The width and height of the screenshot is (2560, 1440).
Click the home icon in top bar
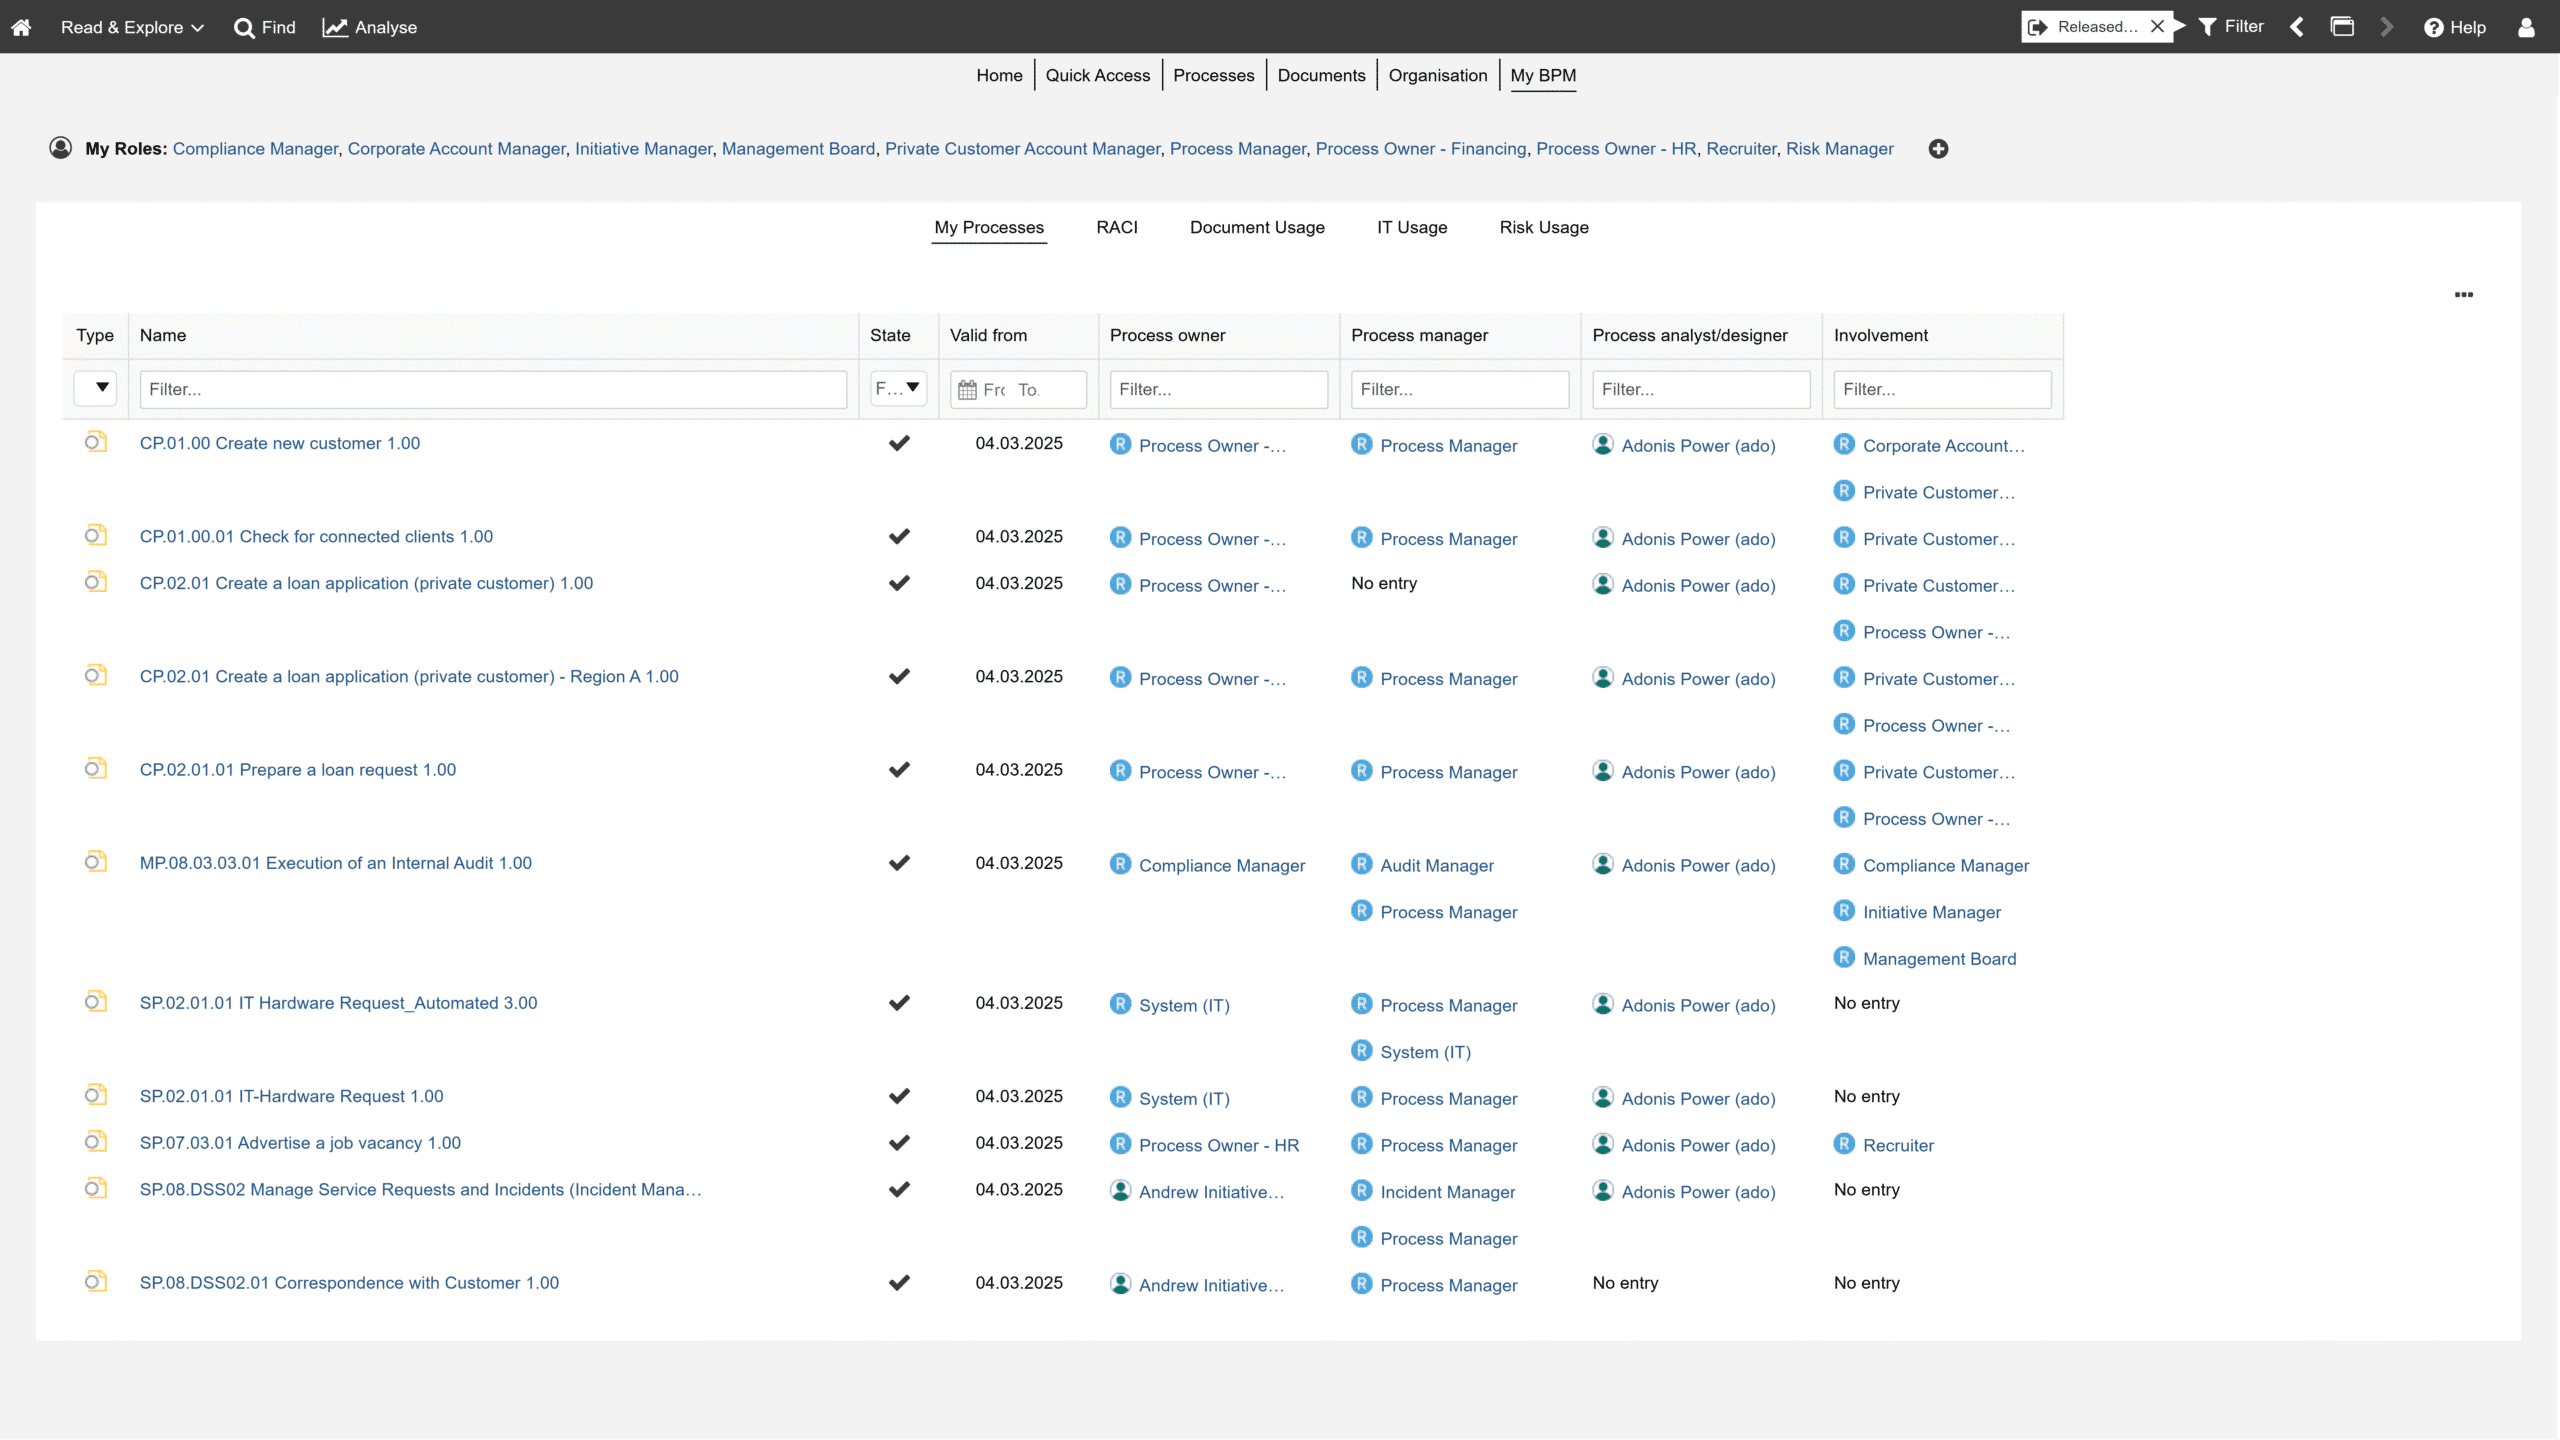(x=21, y=27)
